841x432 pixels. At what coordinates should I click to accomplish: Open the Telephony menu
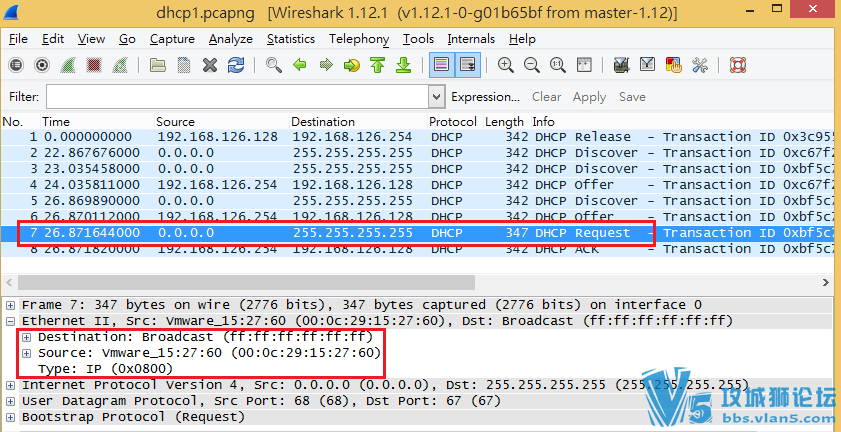coord(359,39)
